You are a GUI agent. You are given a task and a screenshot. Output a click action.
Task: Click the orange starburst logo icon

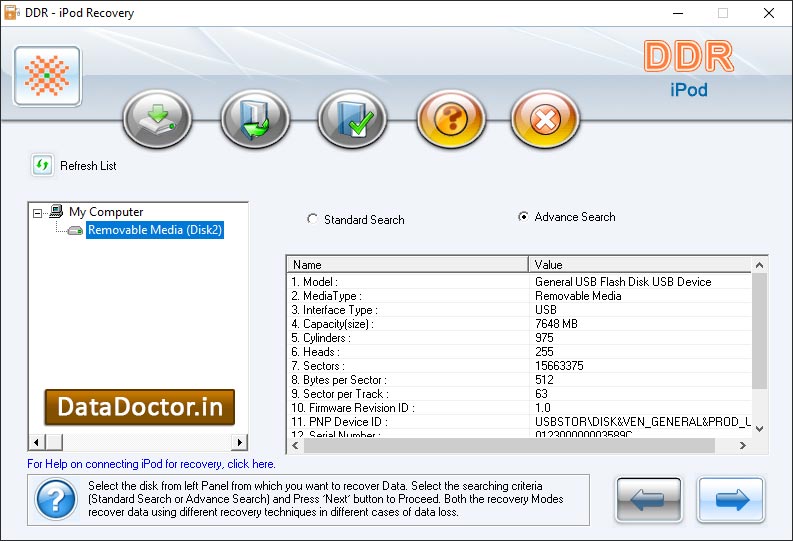tap(48, 76)
